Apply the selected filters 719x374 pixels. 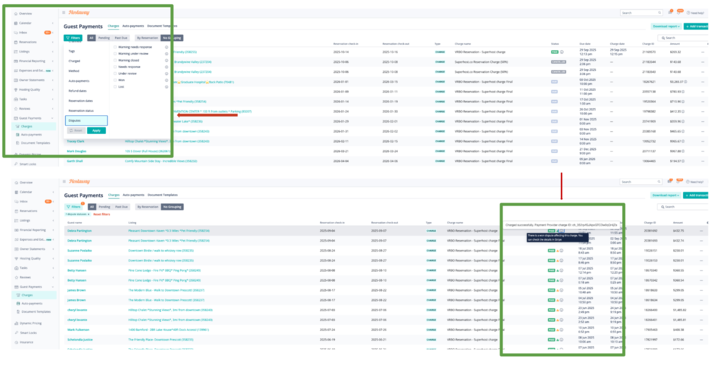96,131
